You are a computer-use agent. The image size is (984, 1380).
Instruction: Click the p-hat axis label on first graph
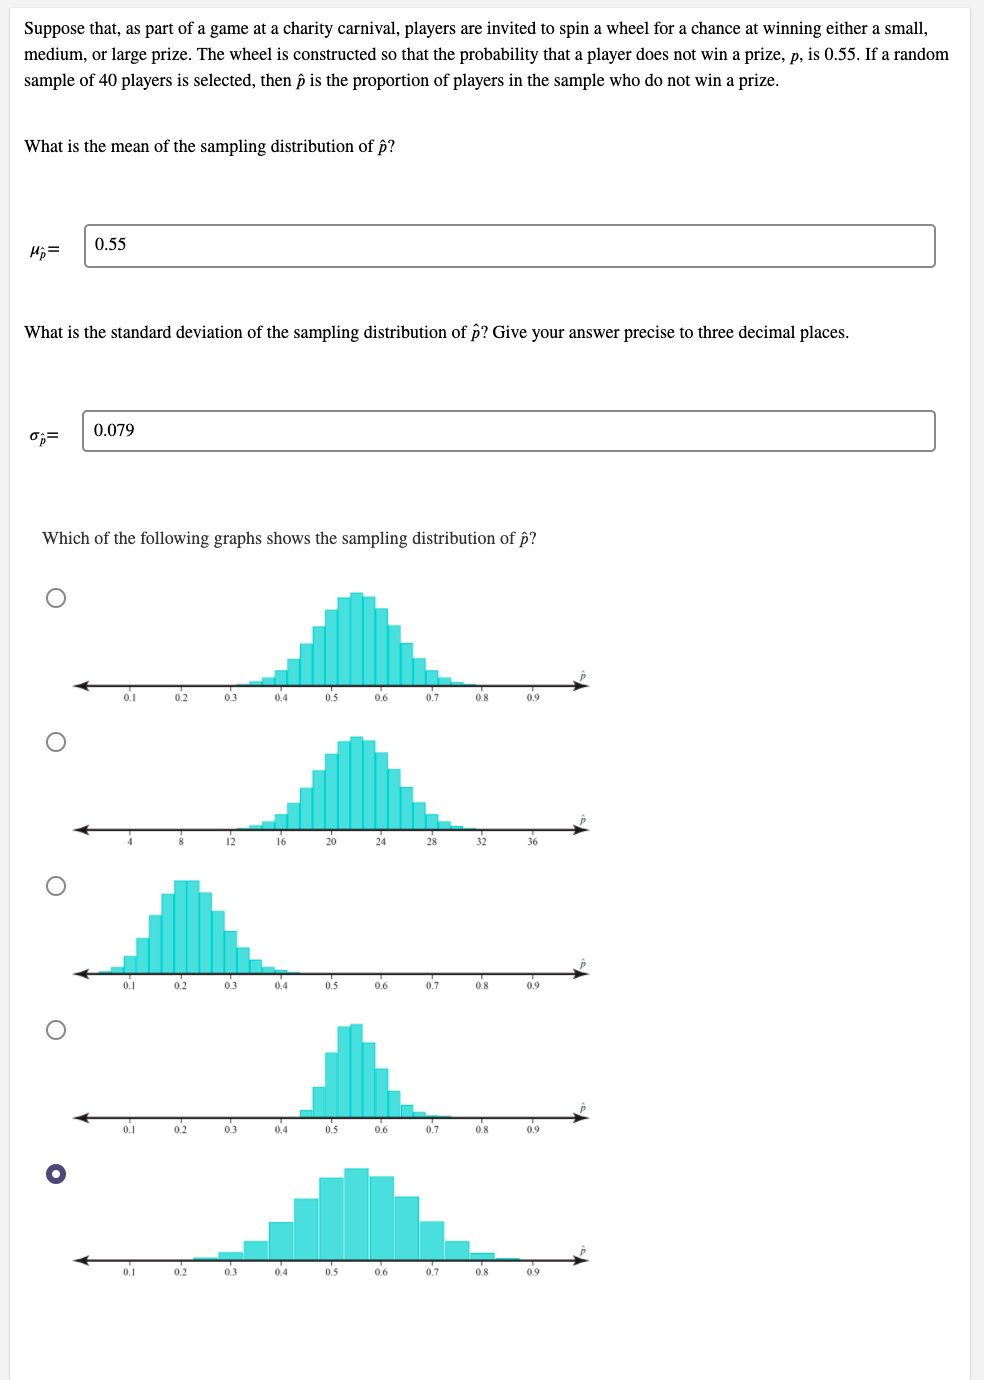581,674
